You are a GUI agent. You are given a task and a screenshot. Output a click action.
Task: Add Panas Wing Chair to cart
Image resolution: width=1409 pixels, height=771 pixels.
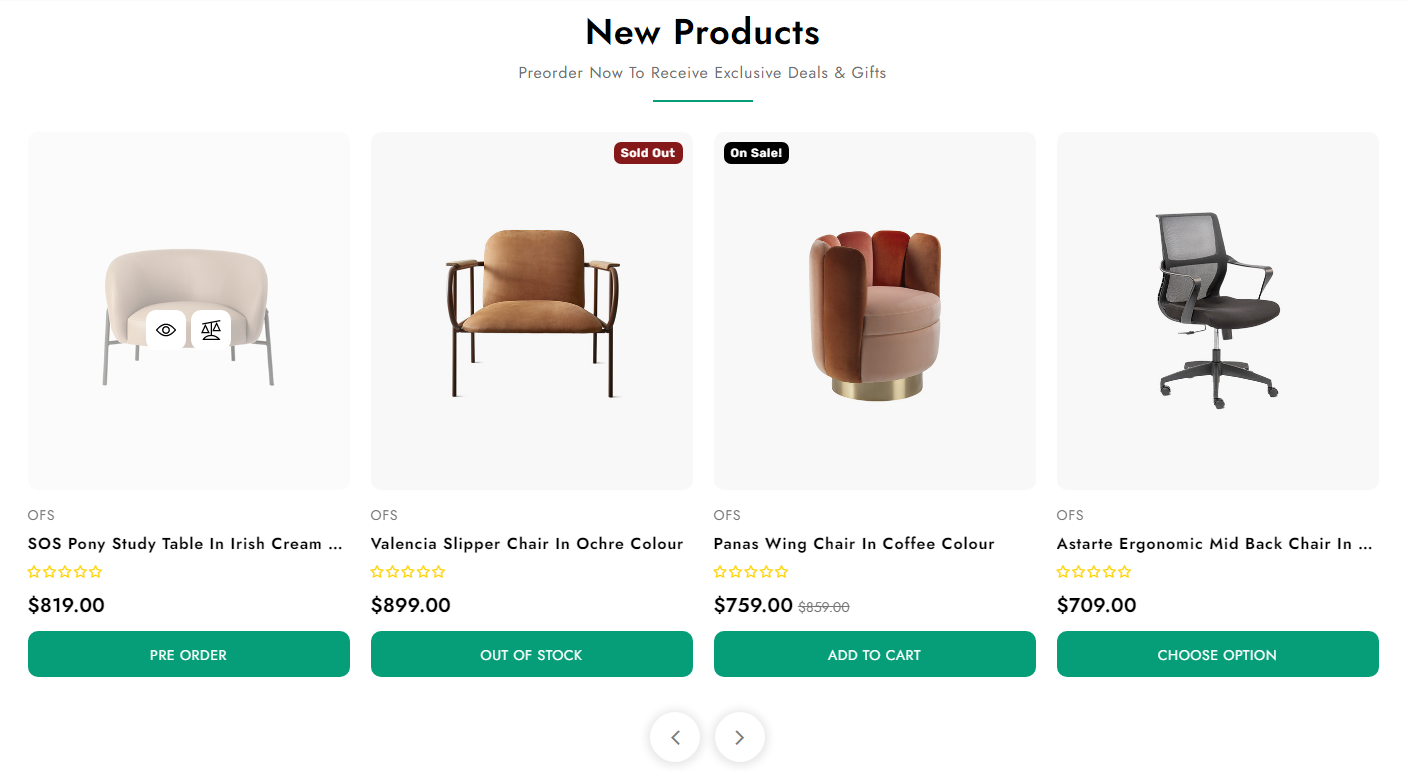point(874,654)
